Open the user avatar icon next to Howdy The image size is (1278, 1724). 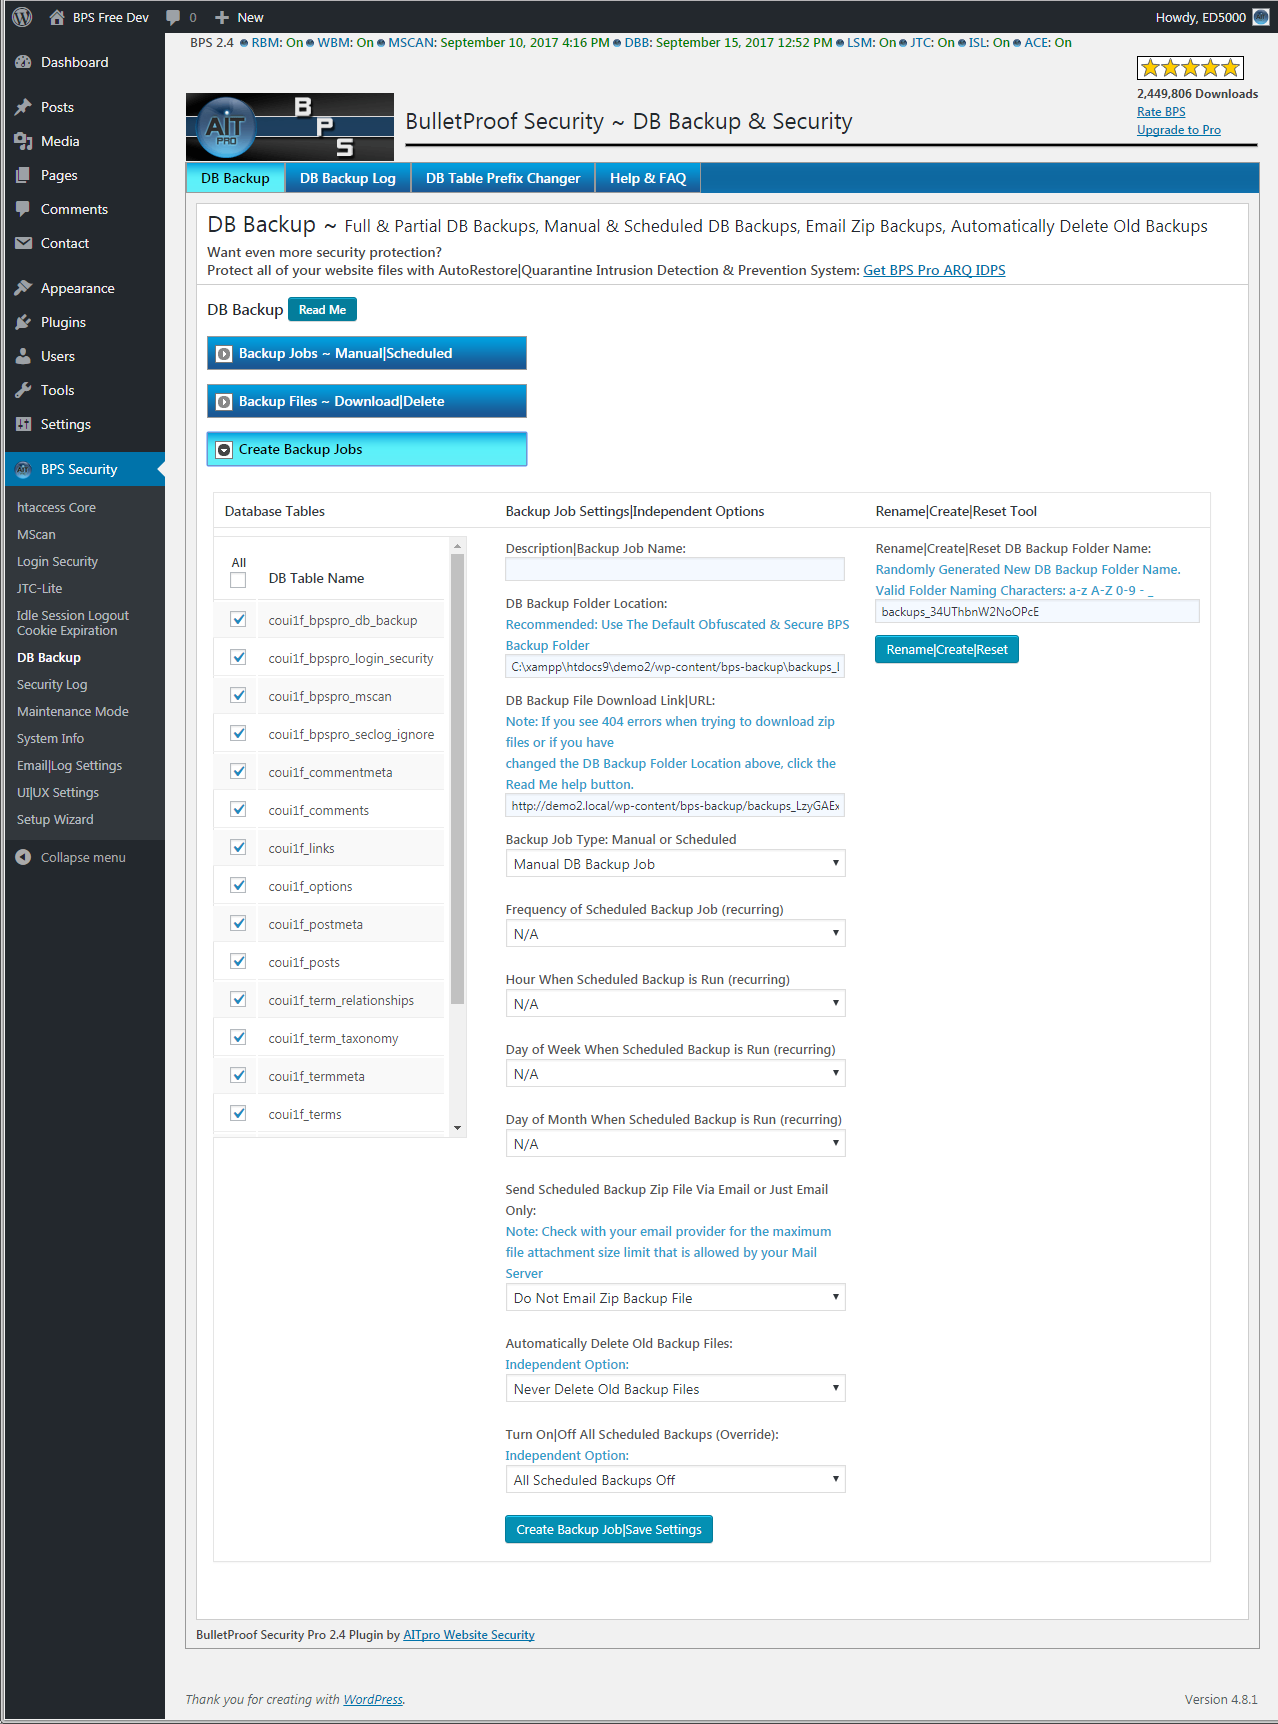coord(1261,17)
